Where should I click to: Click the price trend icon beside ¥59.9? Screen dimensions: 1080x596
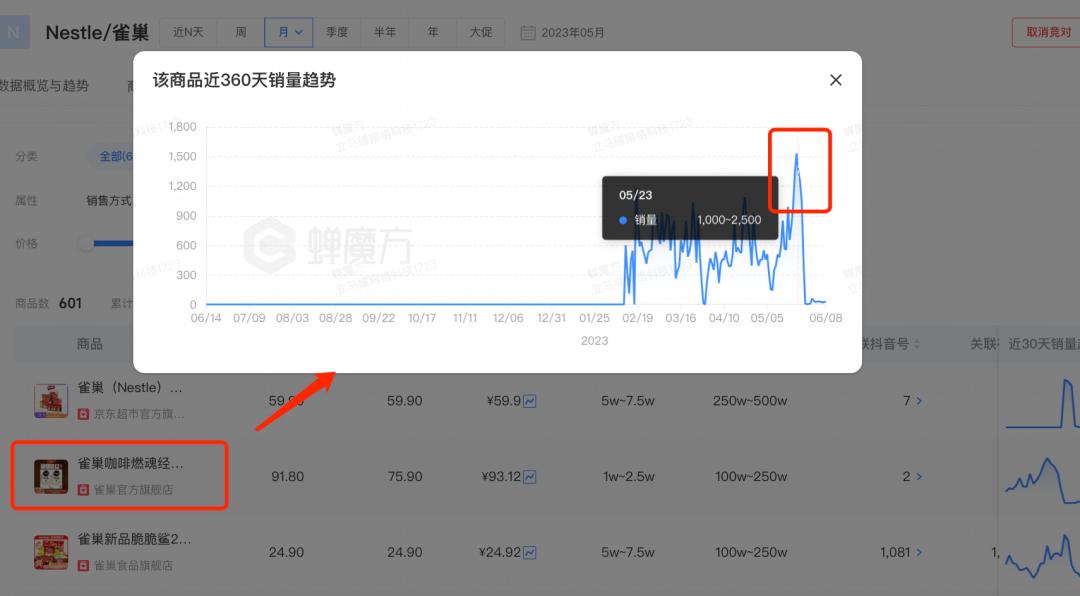pyautogui.click(x=528, y=400)
